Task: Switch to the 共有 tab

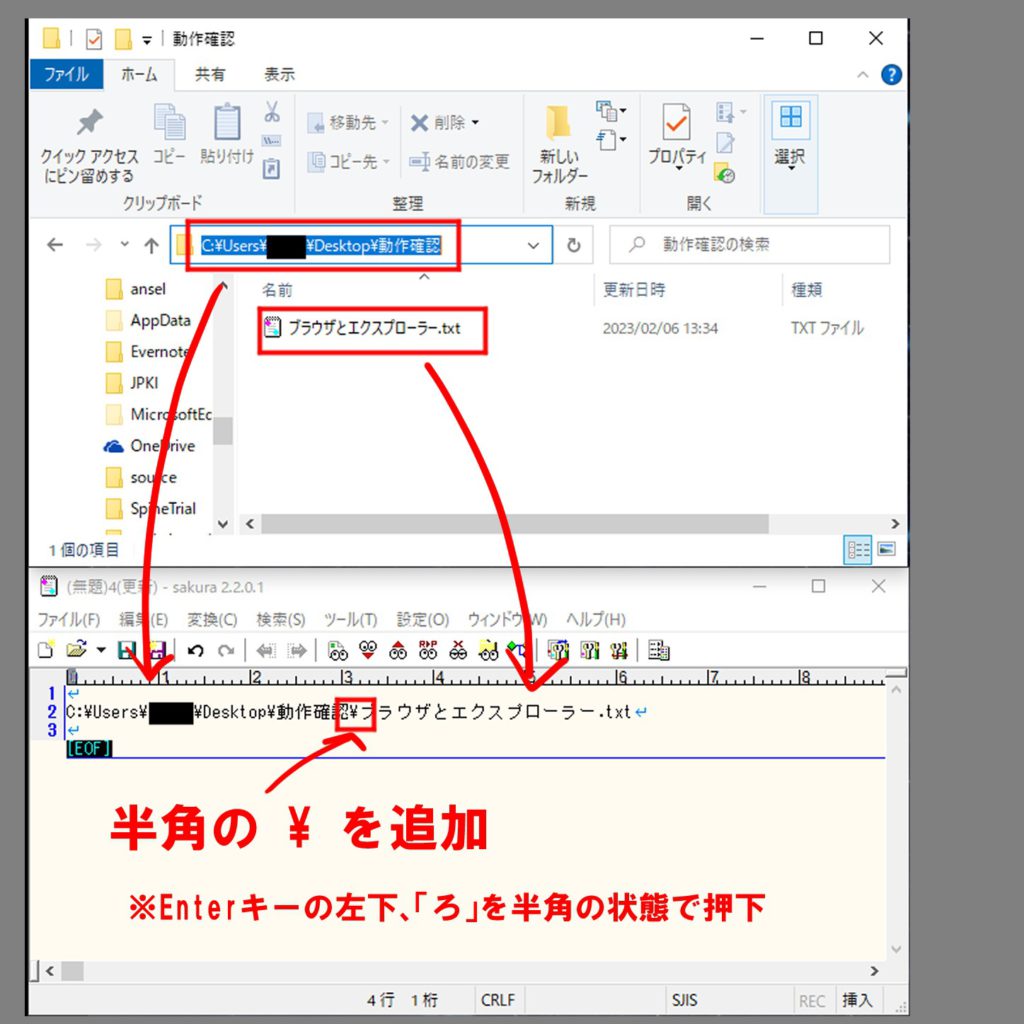Action: coord(210,74)
